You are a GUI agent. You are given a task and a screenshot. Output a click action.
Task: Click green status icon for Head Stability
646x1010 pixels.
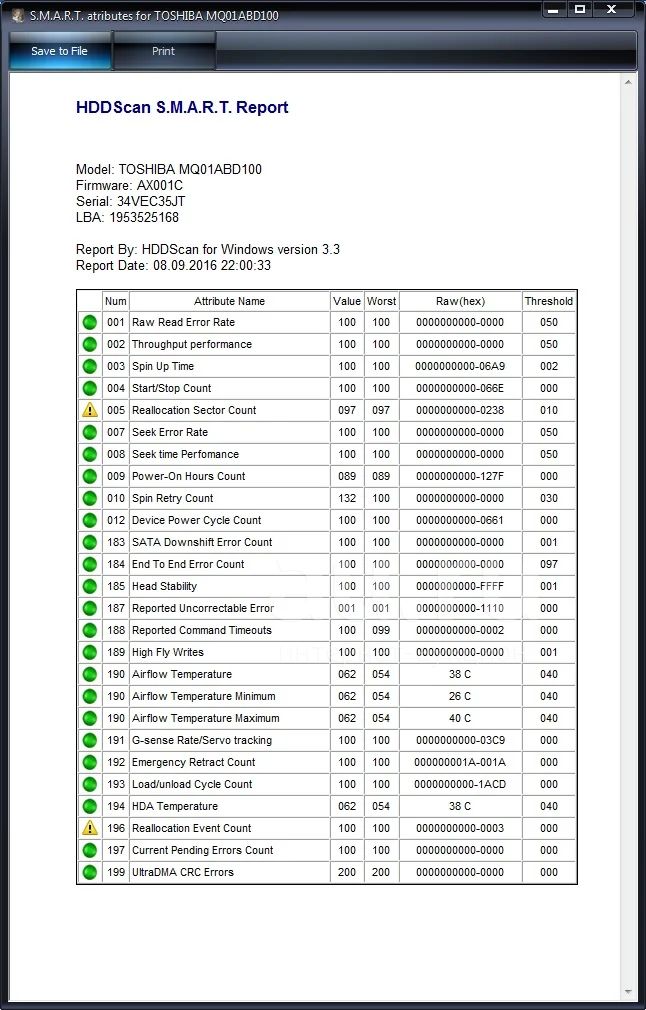90,586
